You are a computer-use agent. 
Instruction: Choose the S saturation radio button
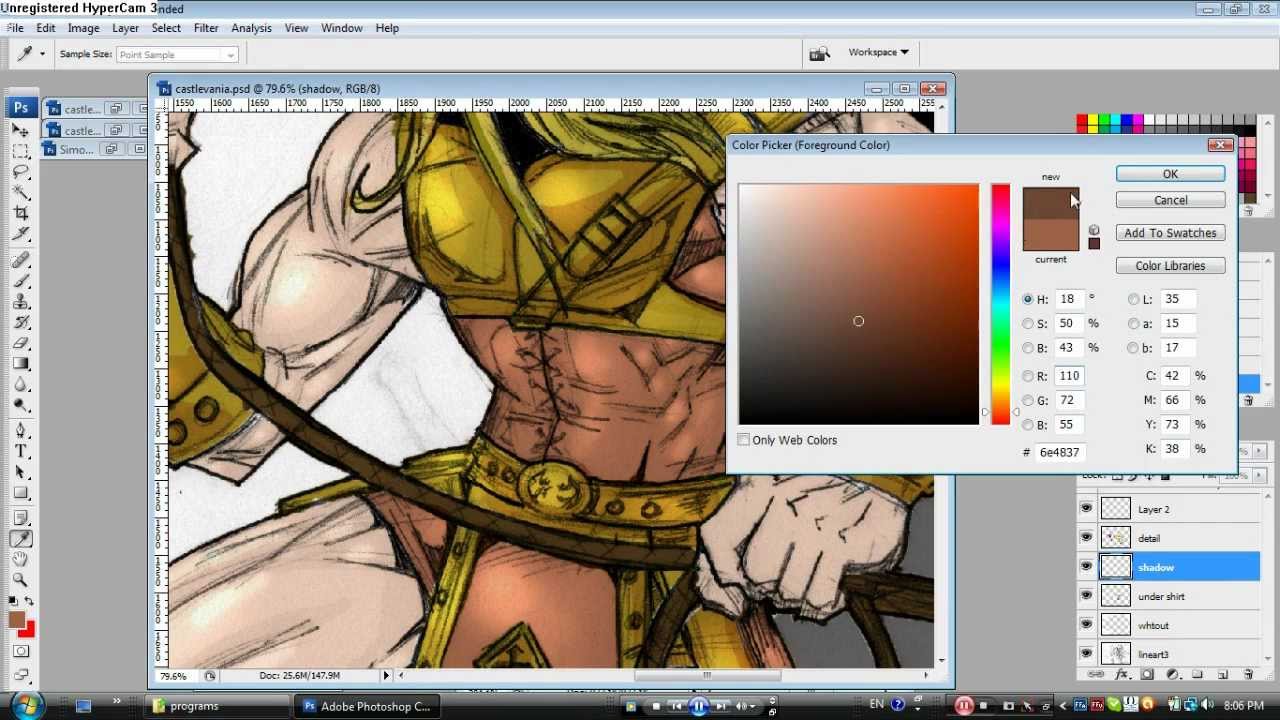click(x=1028, y=324)
